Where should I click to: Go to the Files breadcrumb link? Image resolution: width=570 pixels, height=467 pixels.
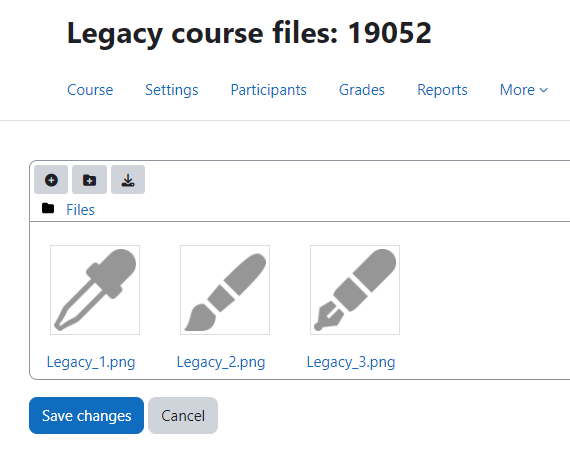pos(80,210)
